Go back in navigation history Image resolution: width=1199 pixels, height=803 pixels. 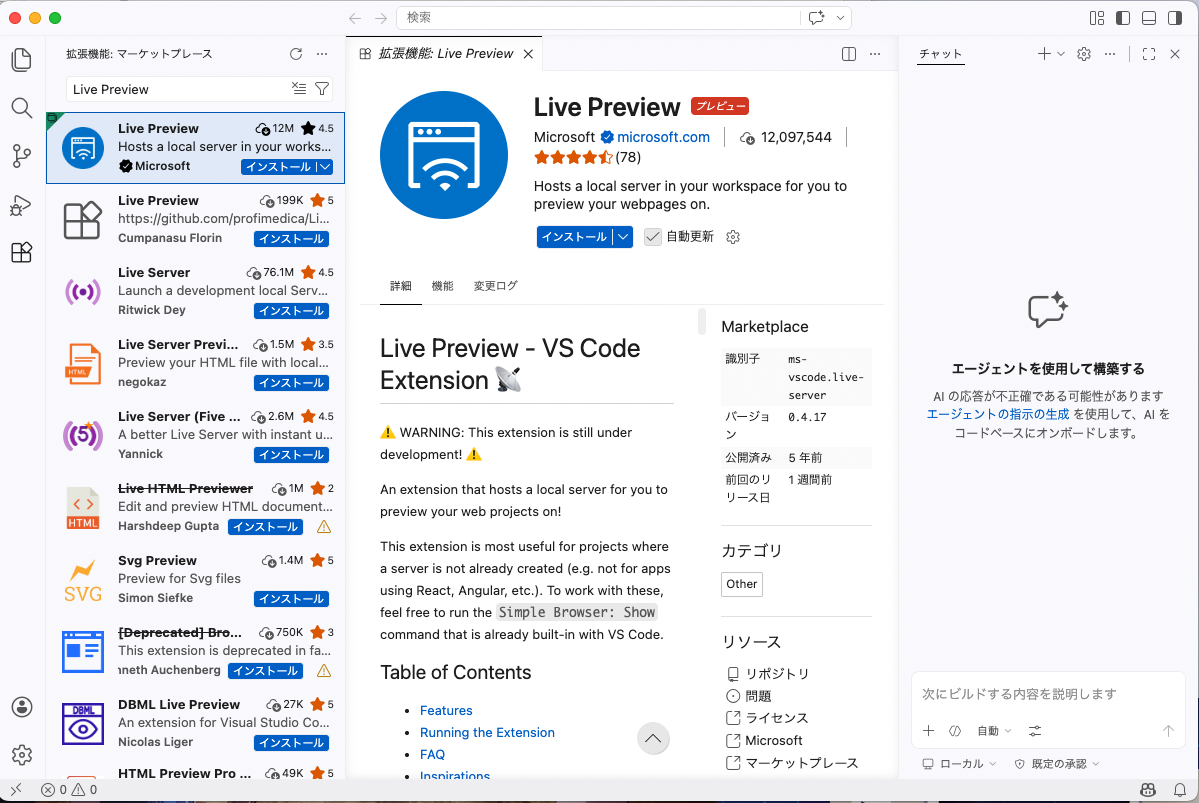click(355, 18)
